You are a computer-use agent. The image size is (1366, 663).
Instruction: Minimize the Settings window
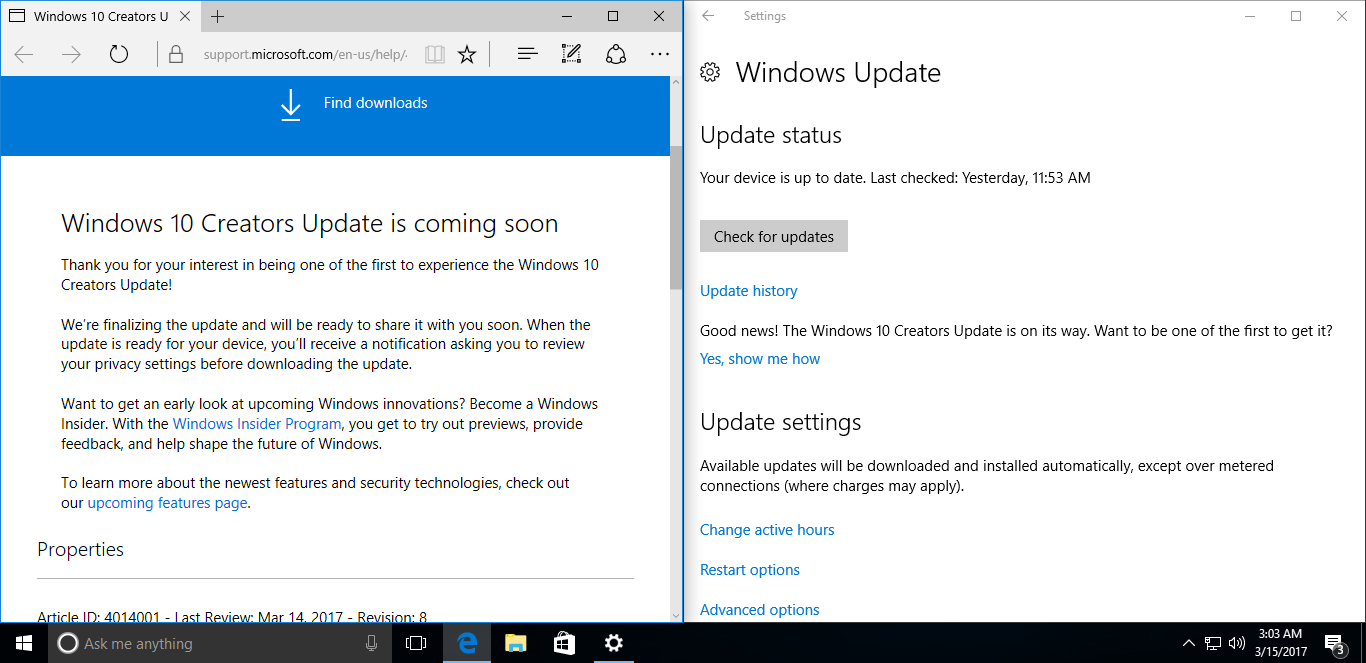tap(1250, 16)
